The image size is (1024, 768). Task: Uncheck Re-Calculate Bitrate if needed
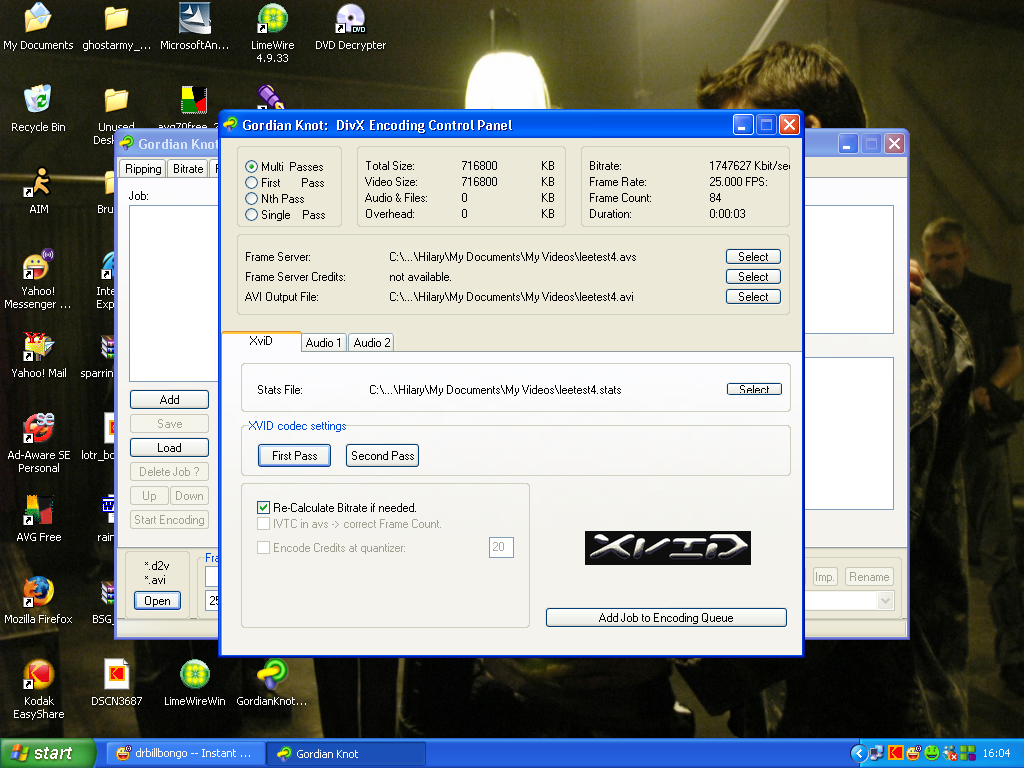click(x=264, y=508)
